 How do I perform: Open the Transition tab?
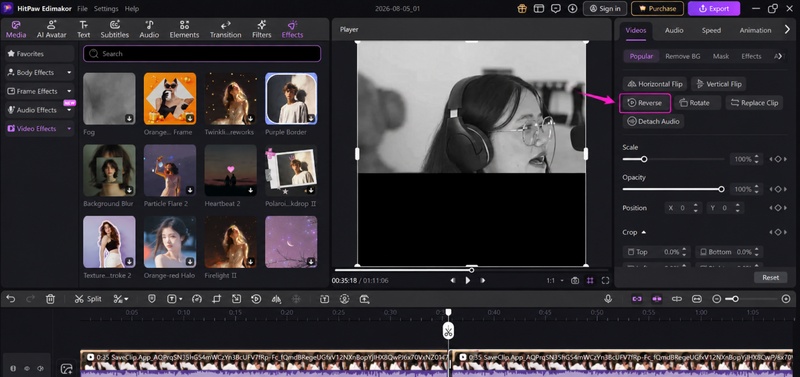click(x=226, y=30)
